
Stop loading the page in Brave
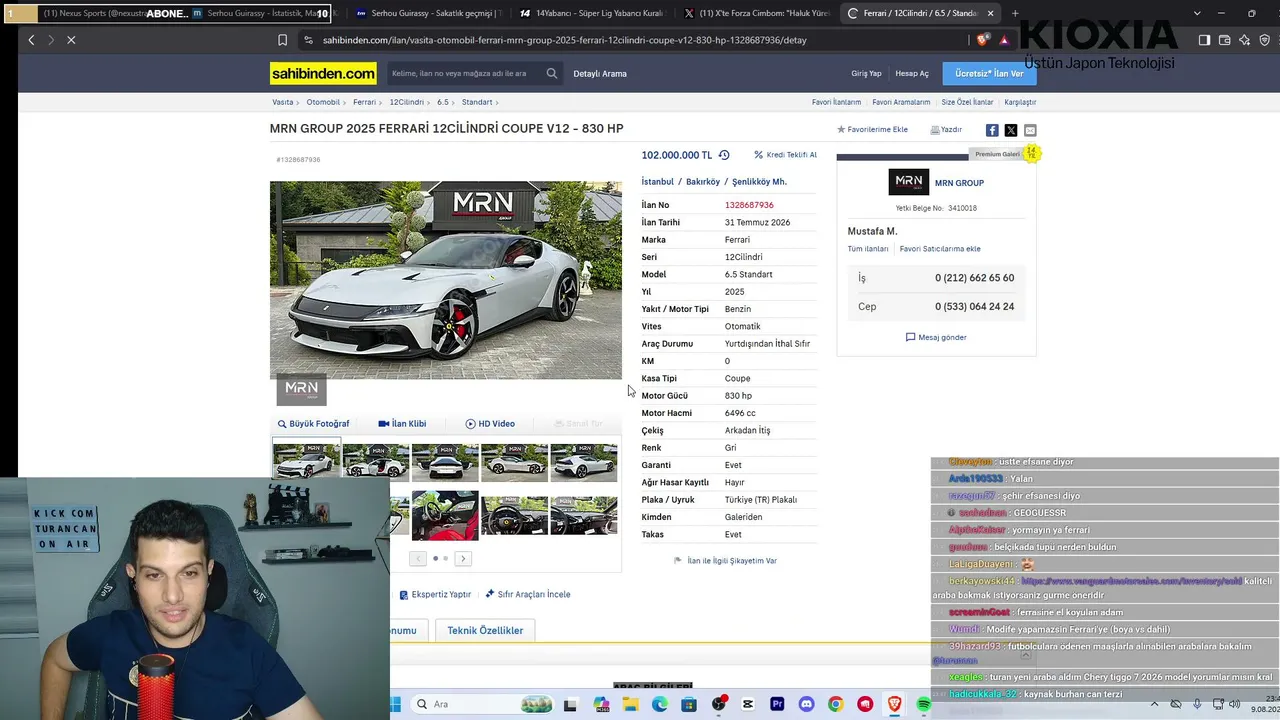72,40
